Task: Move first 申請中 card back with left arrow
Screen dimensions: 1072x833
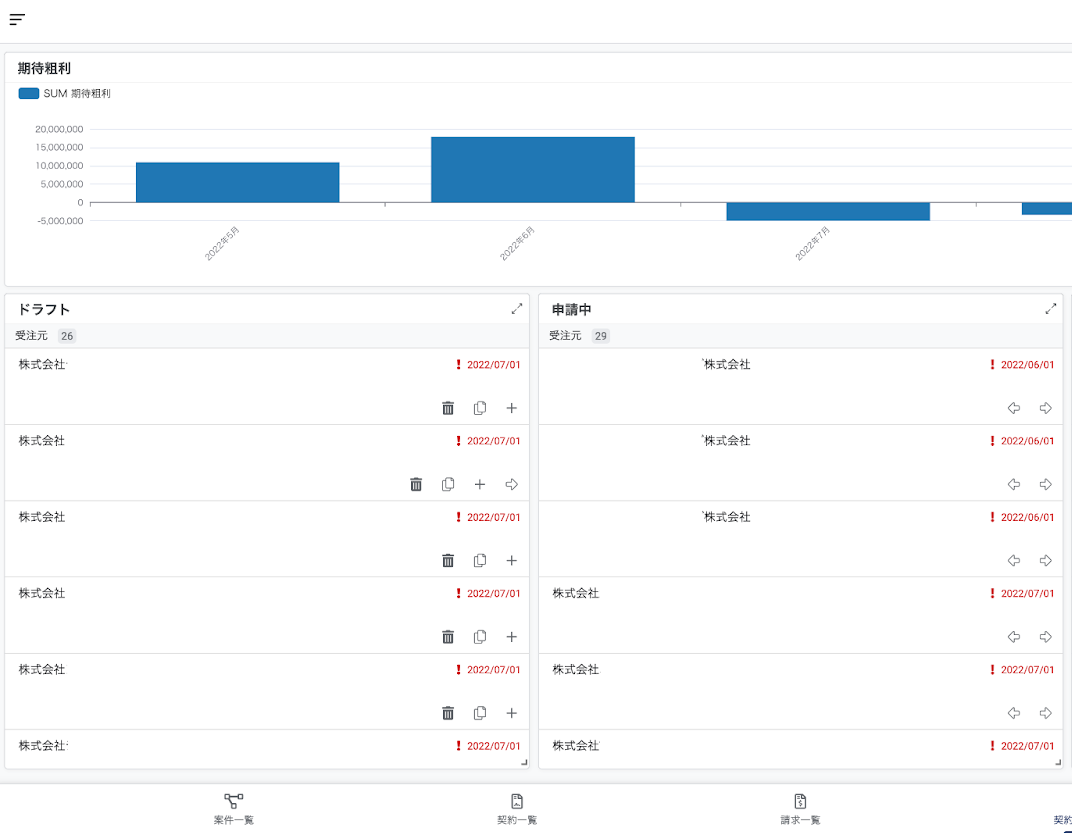Action: tap(1014, 408)
